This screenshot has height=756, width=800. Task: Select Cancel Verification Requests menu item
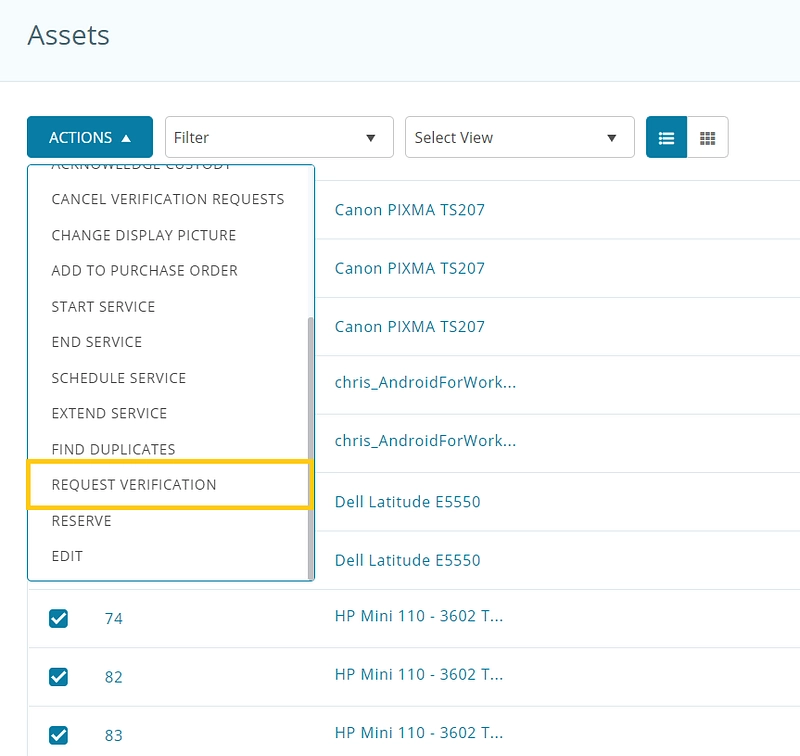click(168, 199)
